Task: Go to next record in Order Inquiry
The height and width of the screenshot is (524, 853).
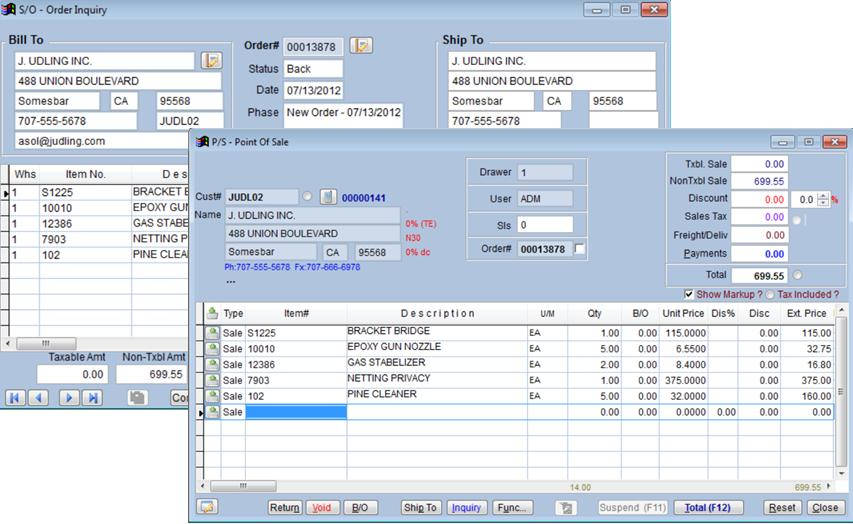Action: pyautogui.click(x=67, y=398)
